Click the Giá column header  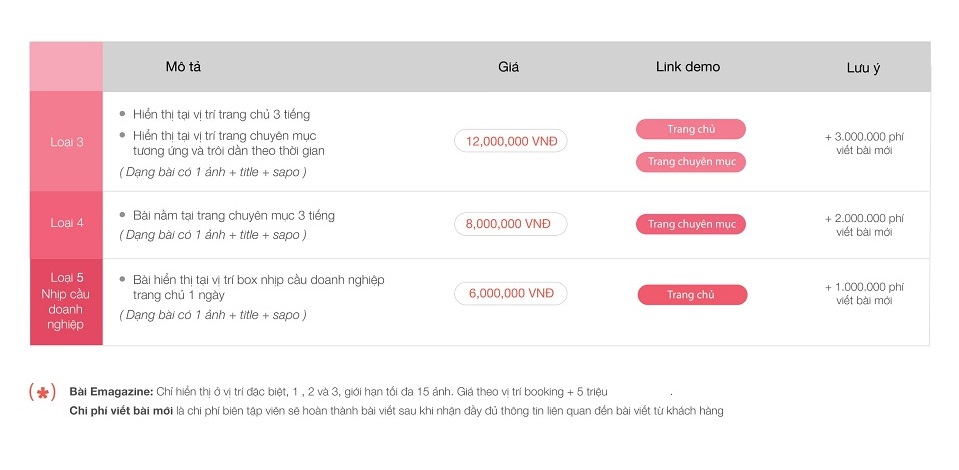pyautogui.click(x=509, y=67)
